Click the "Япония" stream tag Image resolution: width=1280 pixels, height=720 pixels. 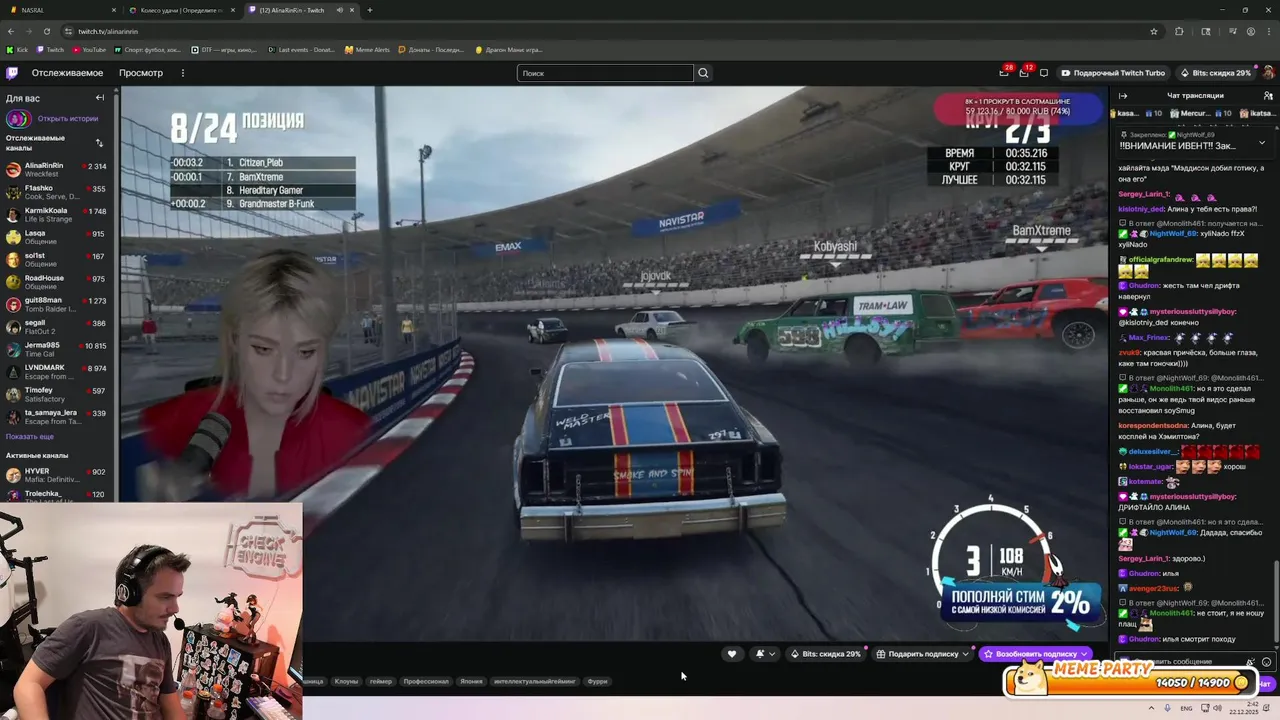471,682
